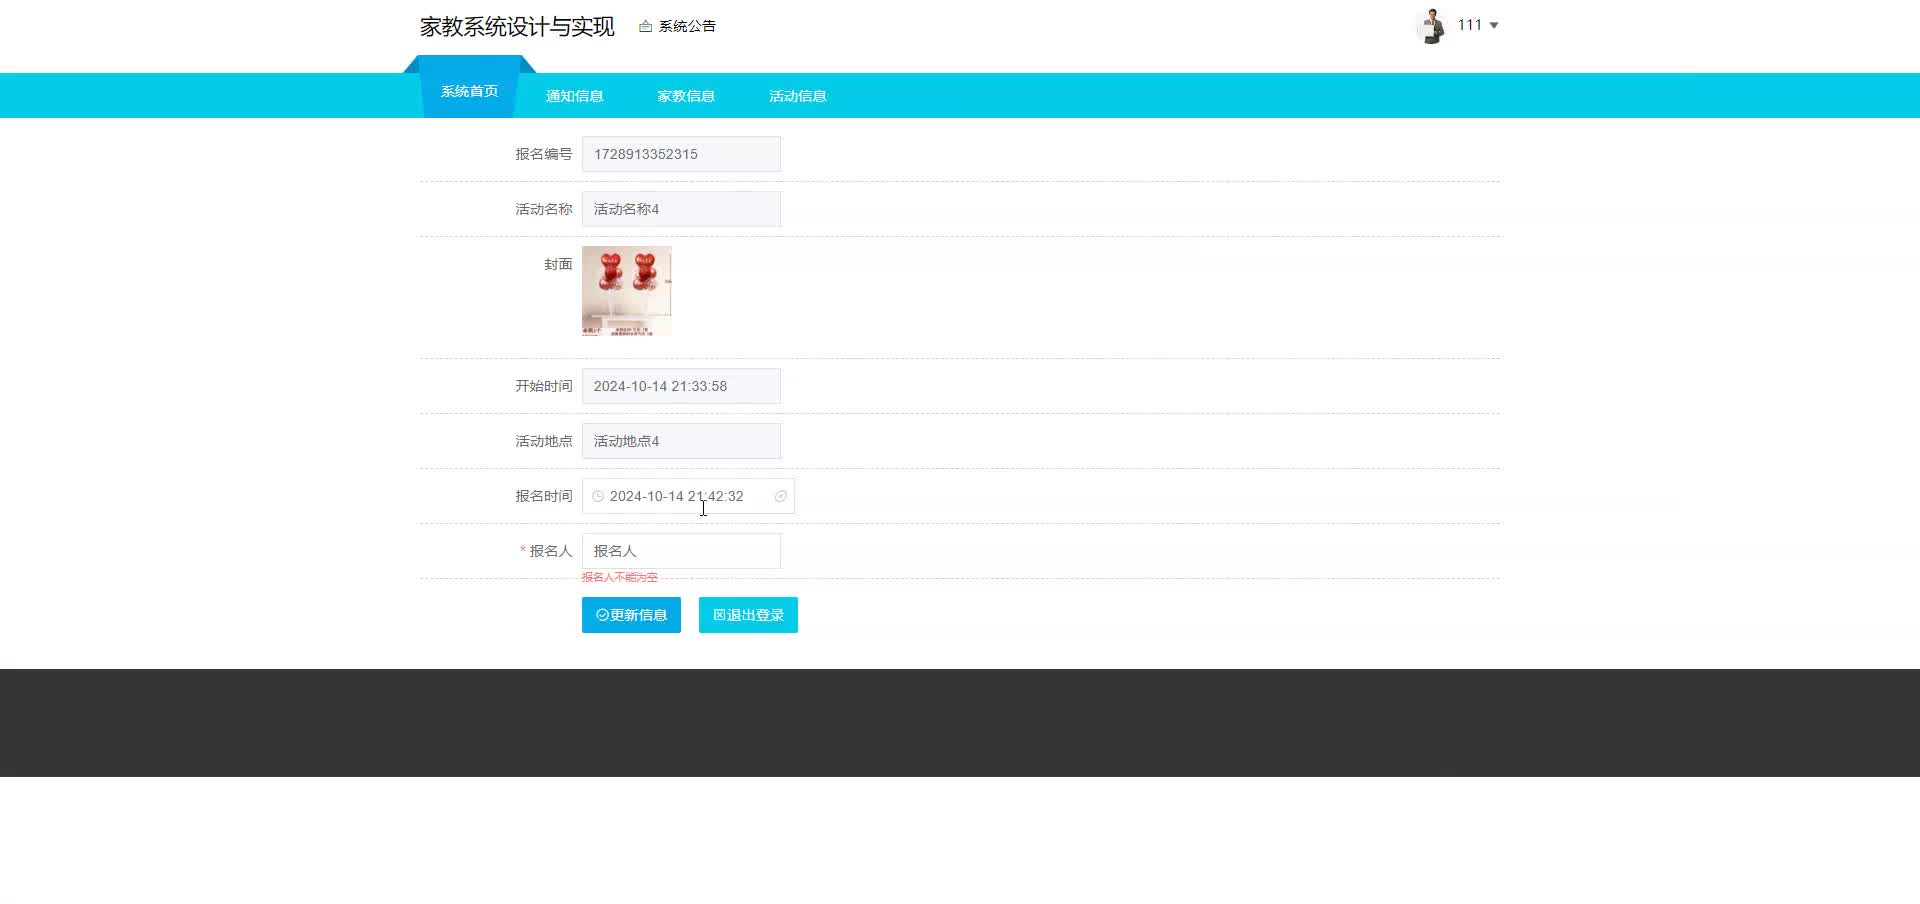Switch to the 系统首页 tab
This screenshot has width=1920, height=904.
pos(470,91)
